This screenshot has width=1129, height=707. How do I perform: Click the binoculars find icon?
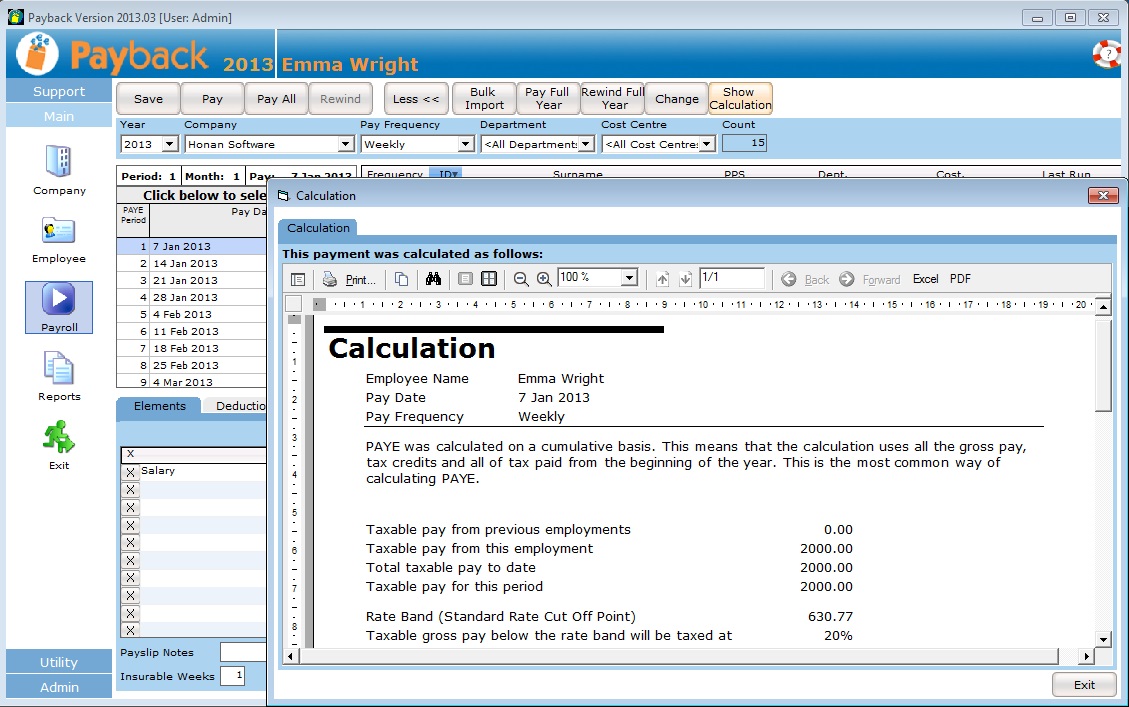pos(433,279)
